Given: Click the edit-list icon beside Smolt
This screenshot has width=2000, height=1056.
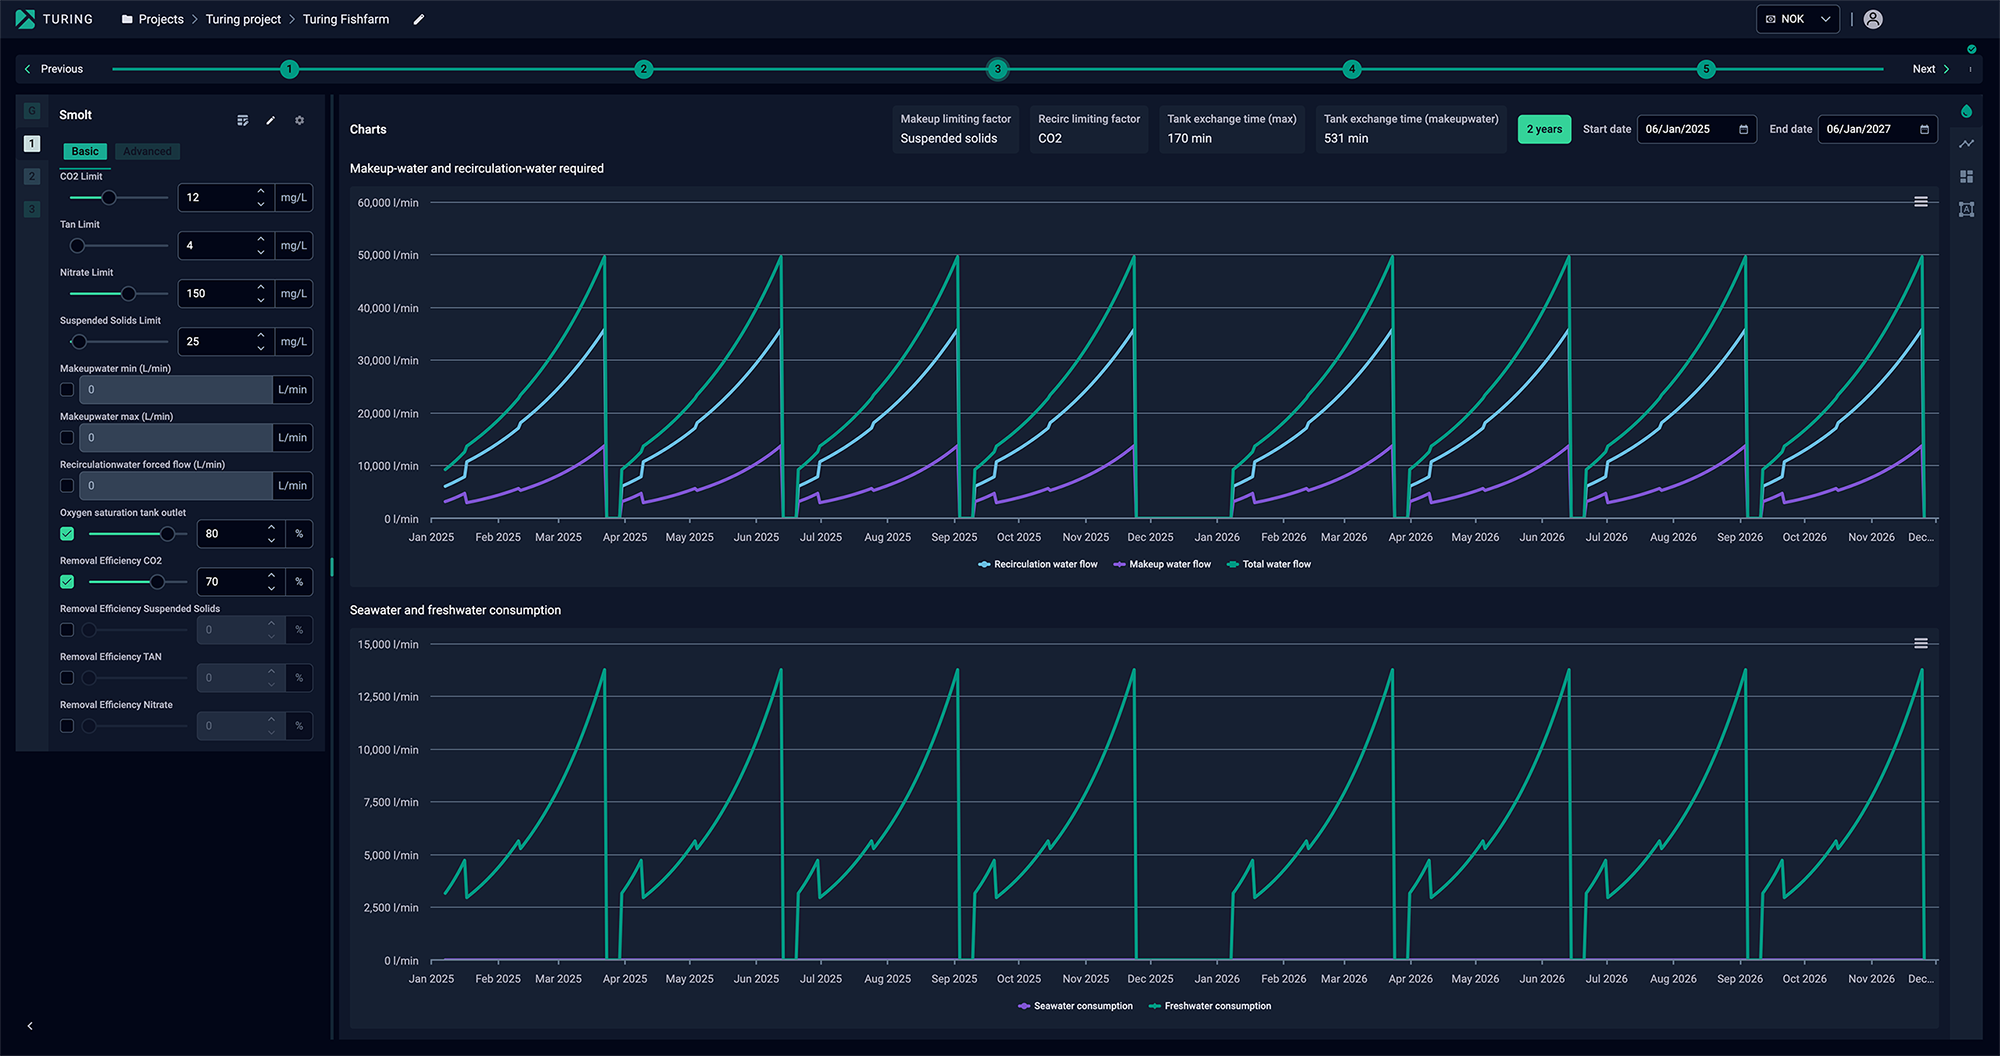Looking at the screenshot, I should pos(242,121).
